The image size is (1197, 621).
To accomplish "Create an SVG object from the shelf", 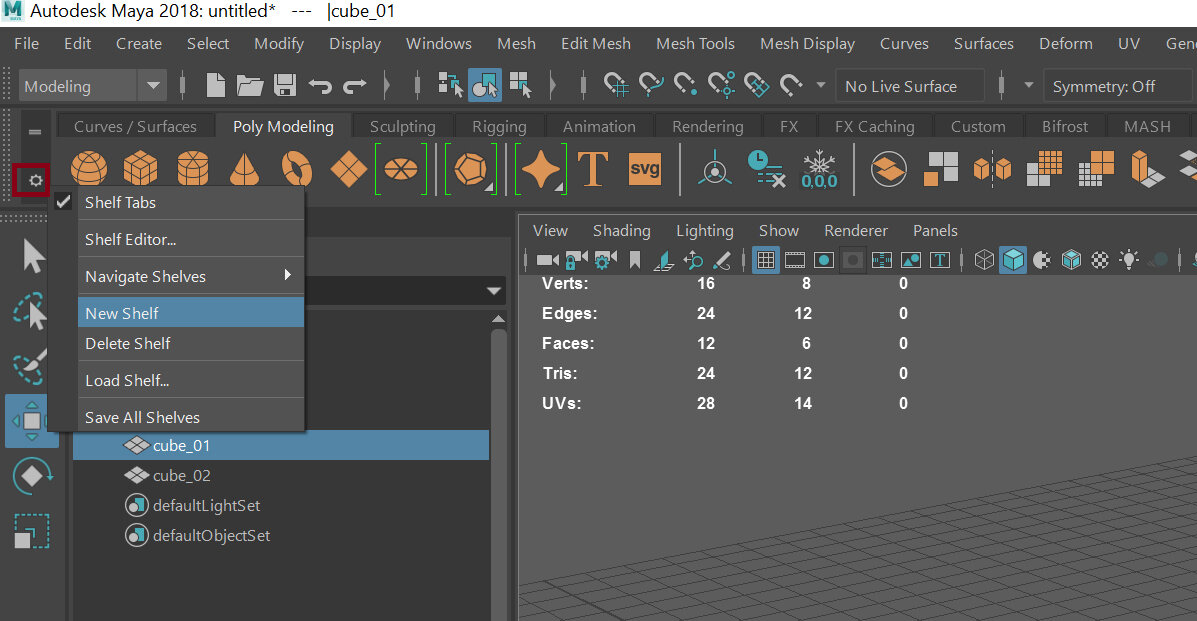I will (644, 169).
